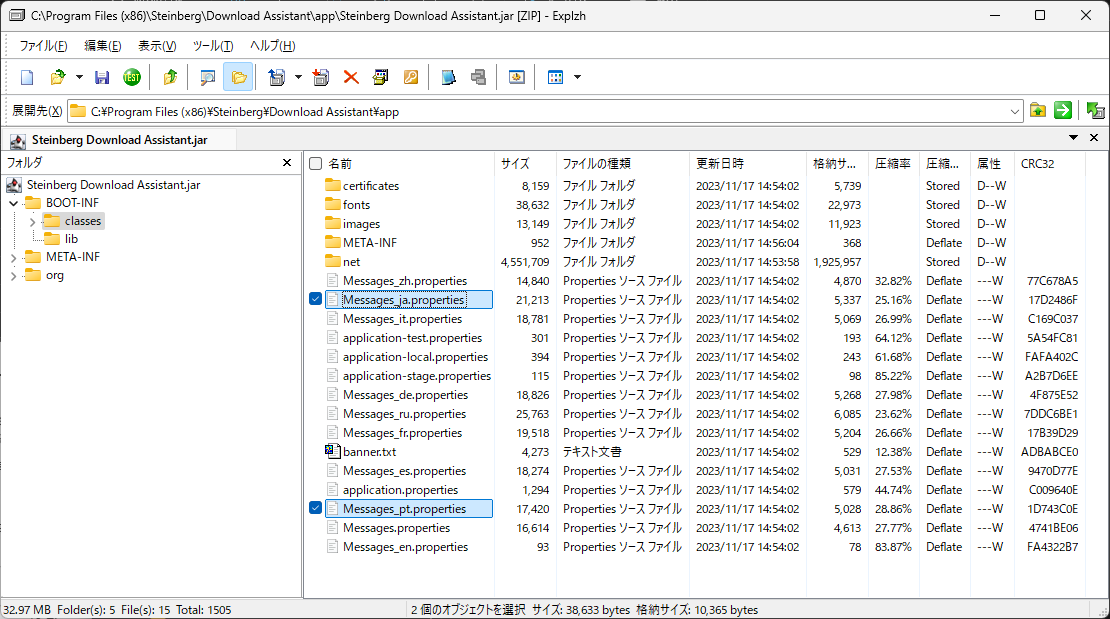1110x619 pixels.
Task: Click the self-extracting archive conversion icon
Action: tap(381, 77)
